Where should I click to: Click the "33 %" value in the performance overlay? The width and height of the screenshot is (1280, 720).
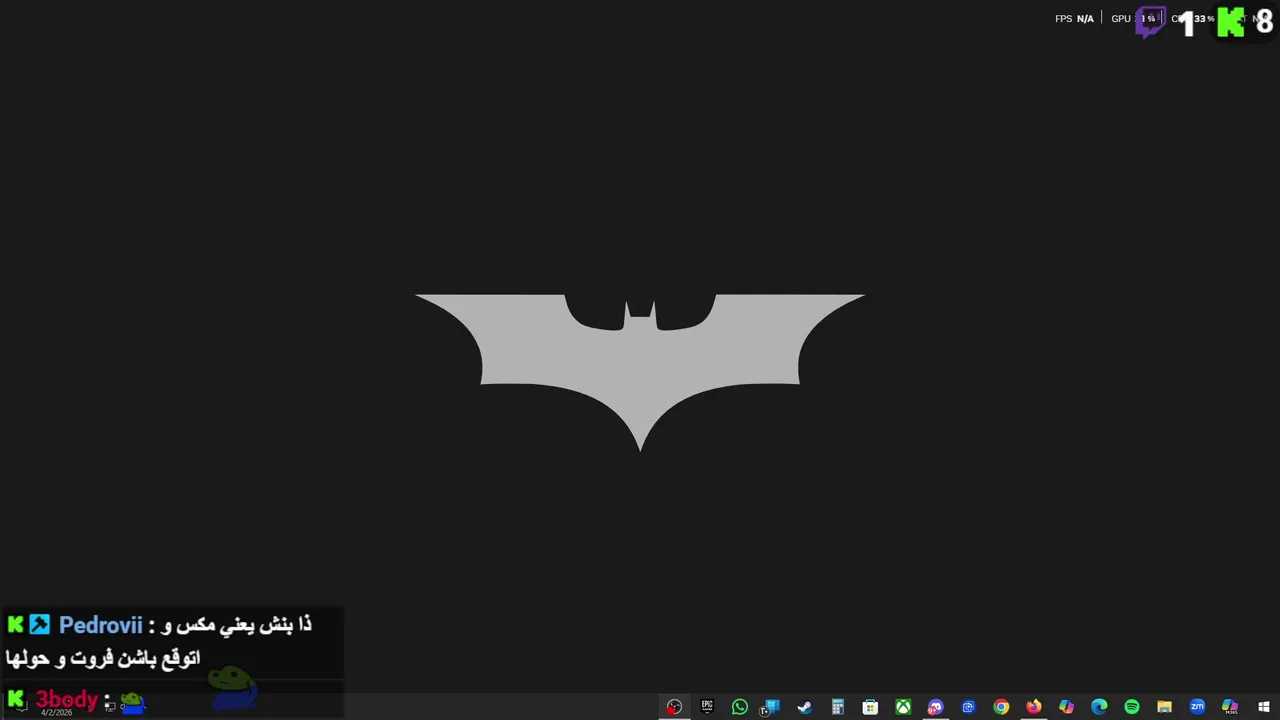1204,19
